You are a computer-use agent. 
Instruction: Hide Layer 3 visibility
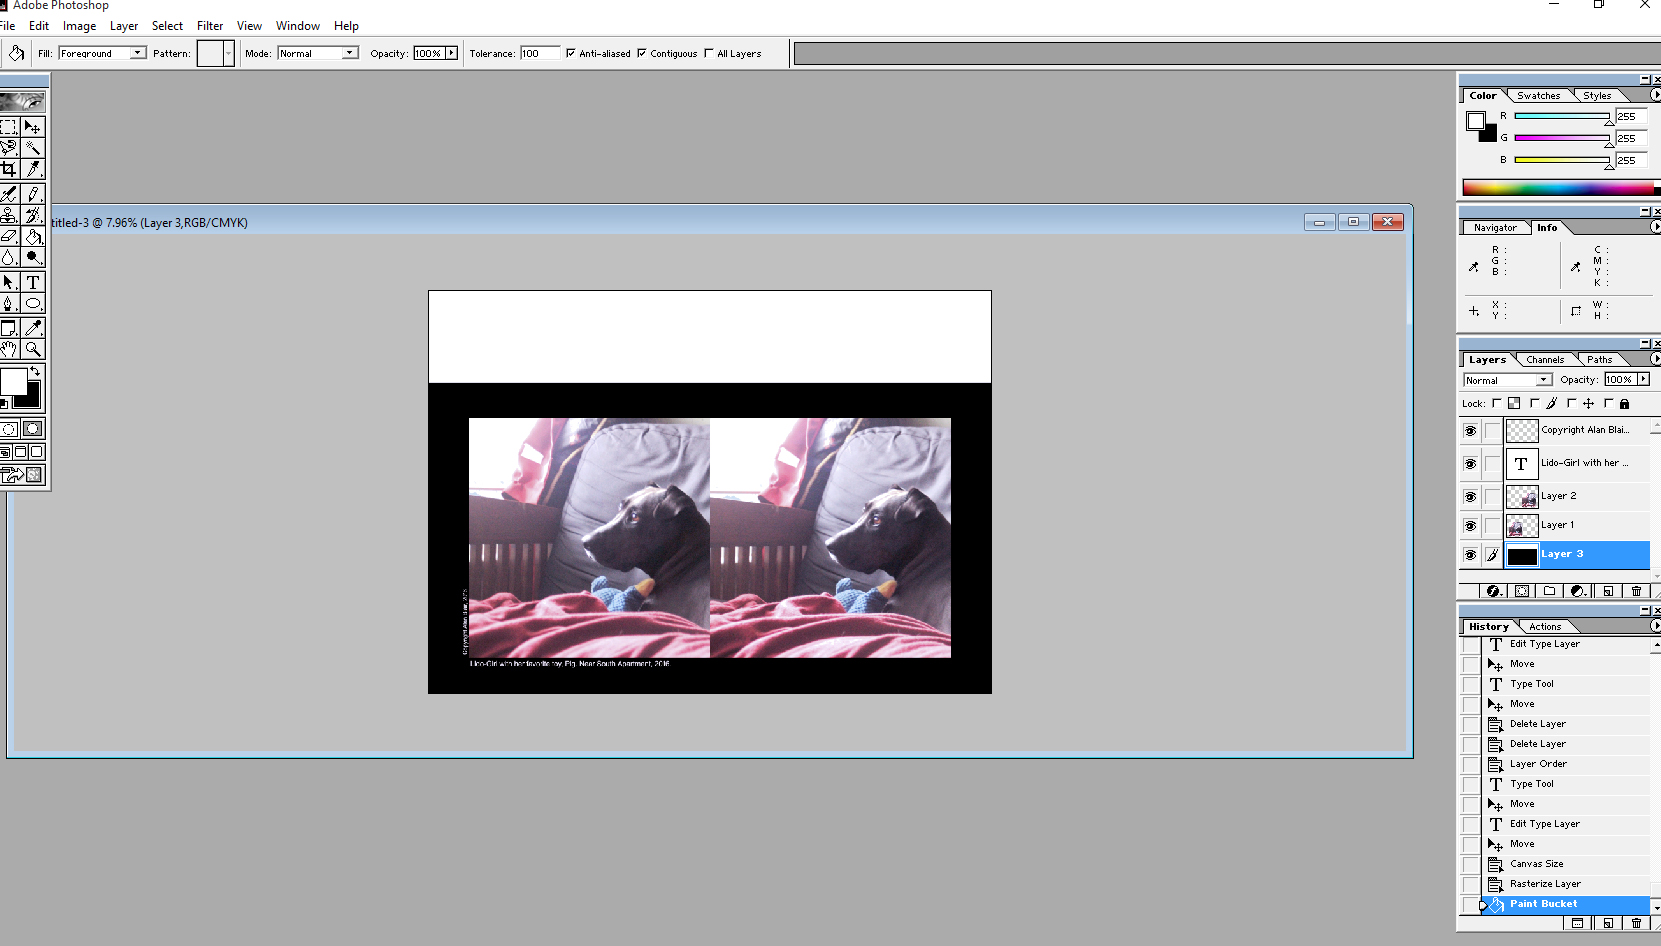pyautogui.click(x=1470, y=555)
